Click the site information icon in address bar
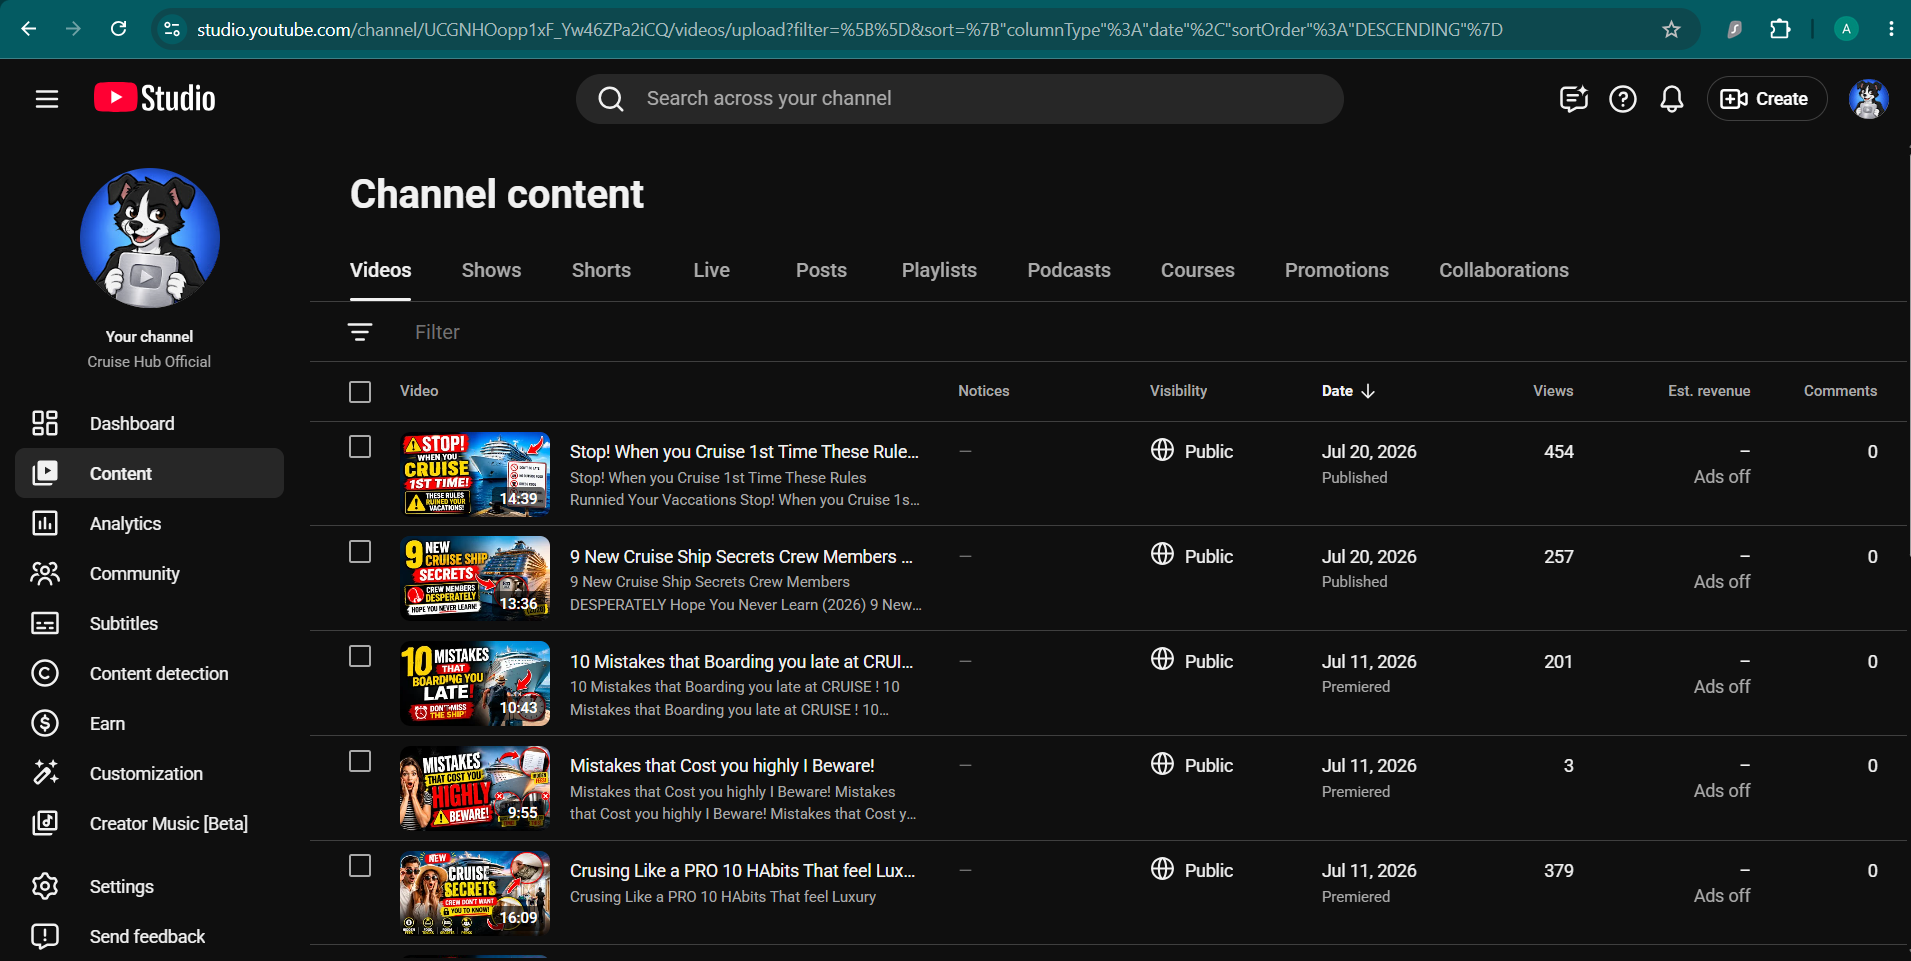 (x=172, y=29)
